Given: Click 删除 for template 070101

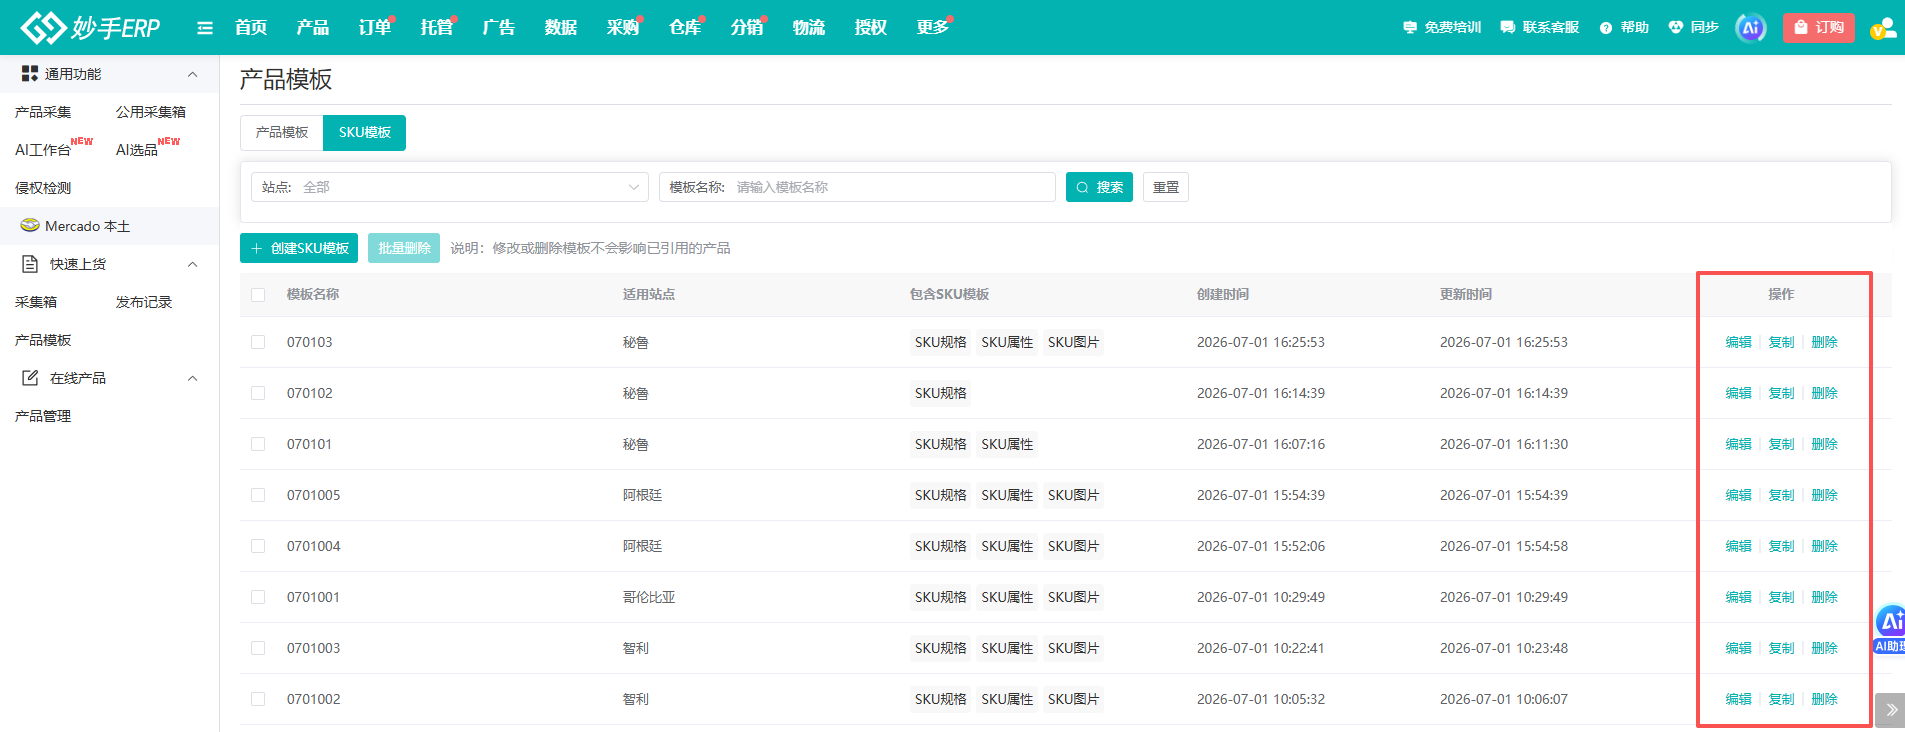Looking at the screenshot, I should click(1824, 444).
